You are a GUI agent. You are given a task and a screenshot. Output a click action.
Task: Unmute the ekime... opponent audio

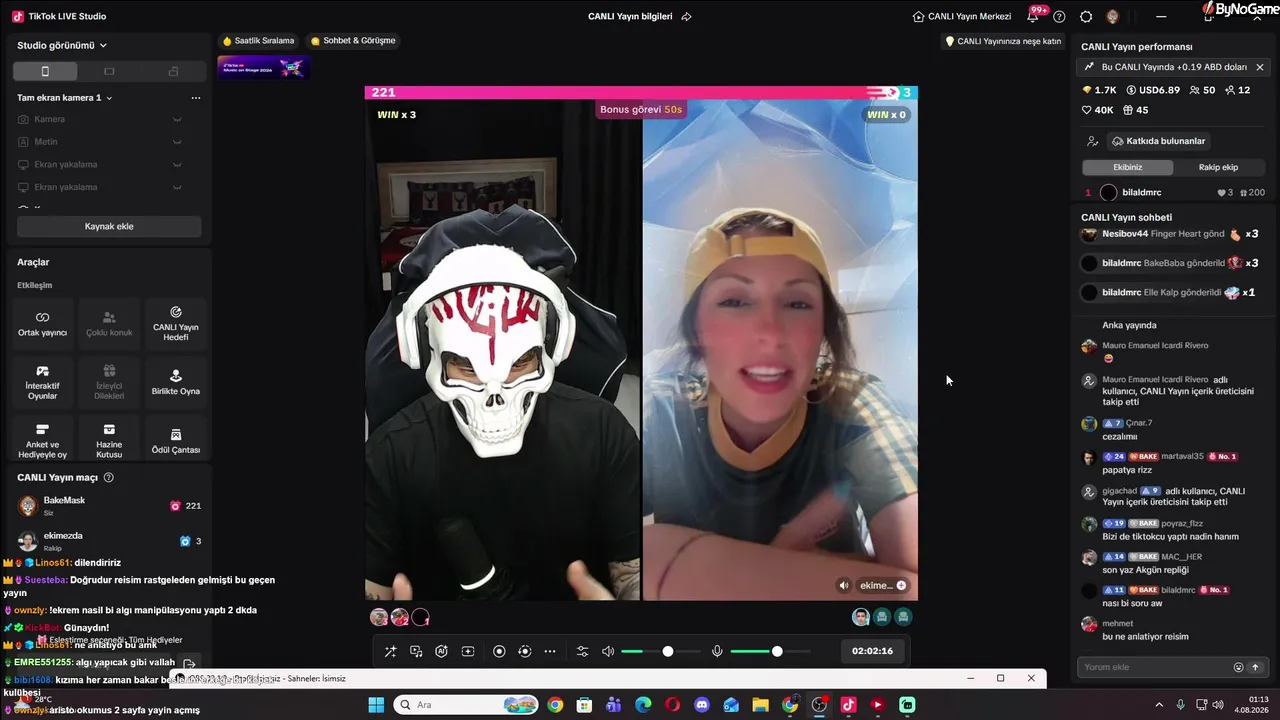point(844,585)
